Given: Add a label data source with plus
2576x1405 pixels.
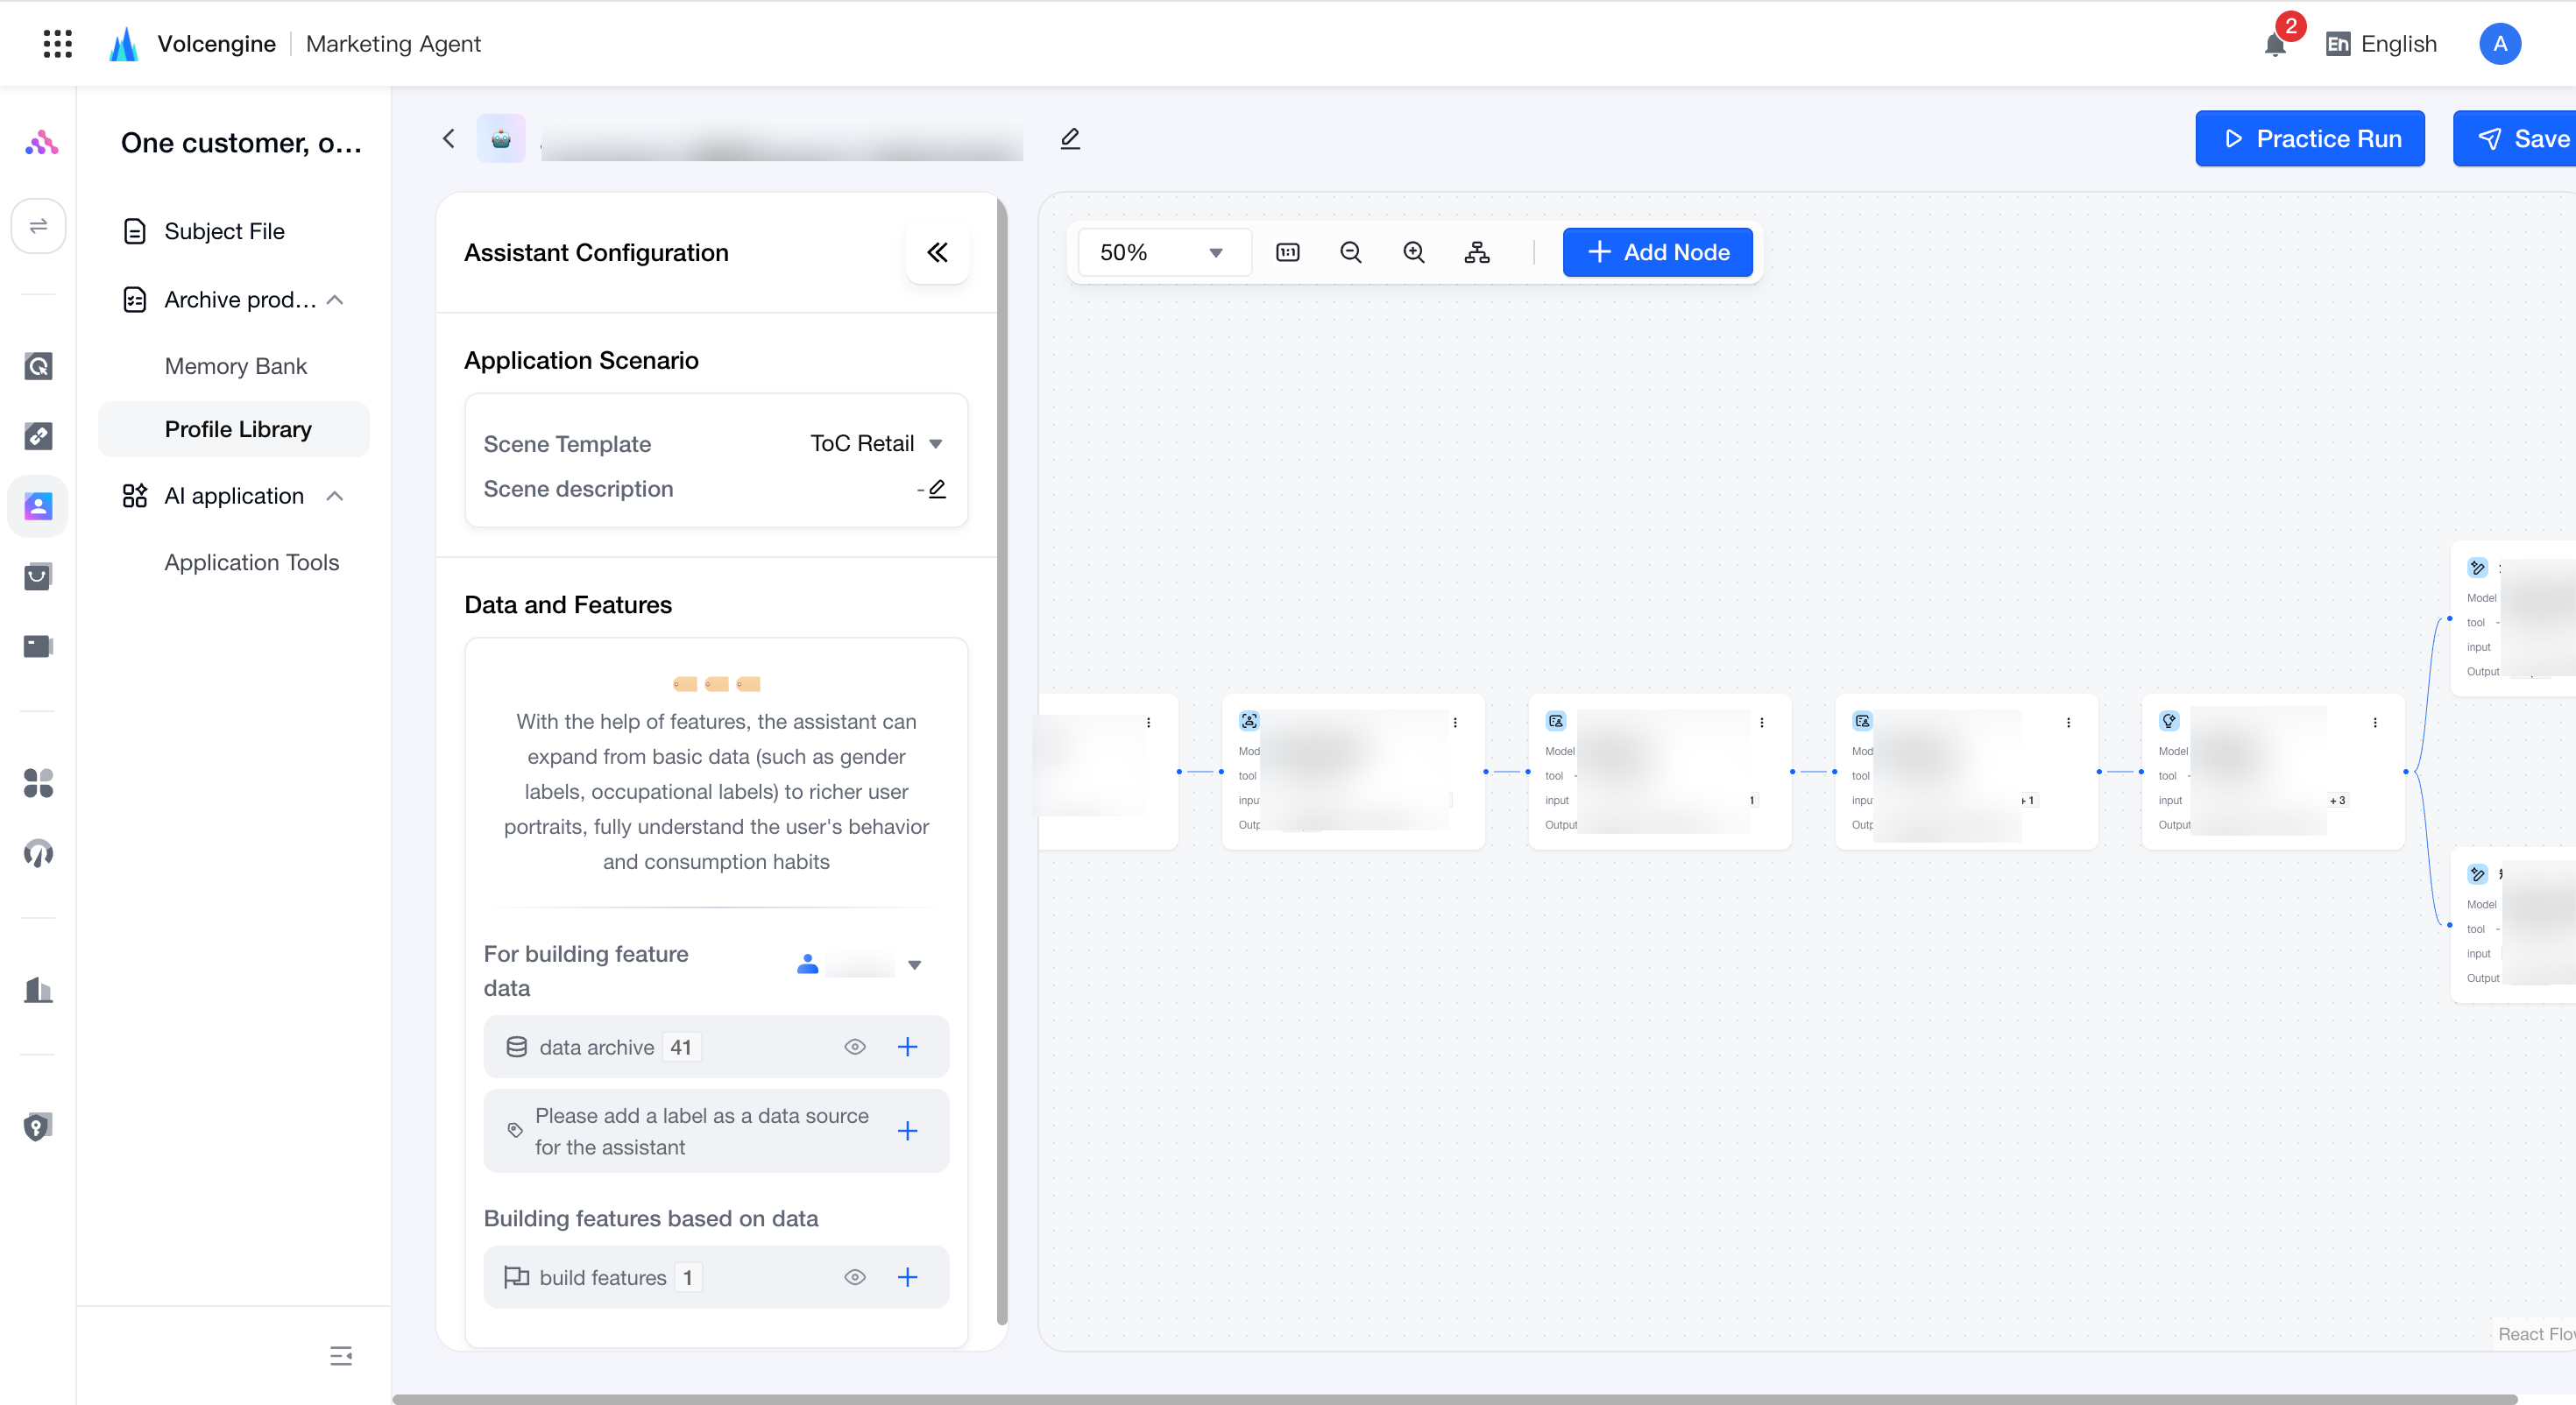Looking at the screenshot, I should (x=907, y=1131).
